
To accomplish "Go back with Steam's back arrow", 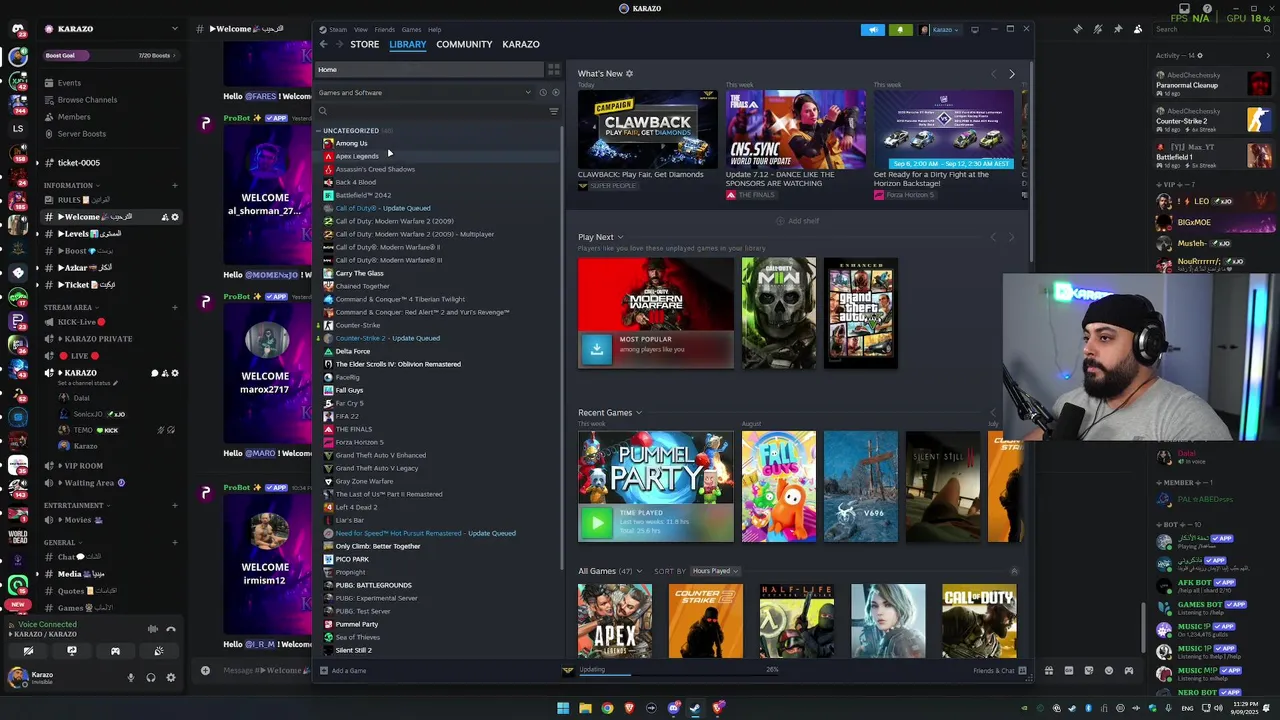I will [323, 44].
